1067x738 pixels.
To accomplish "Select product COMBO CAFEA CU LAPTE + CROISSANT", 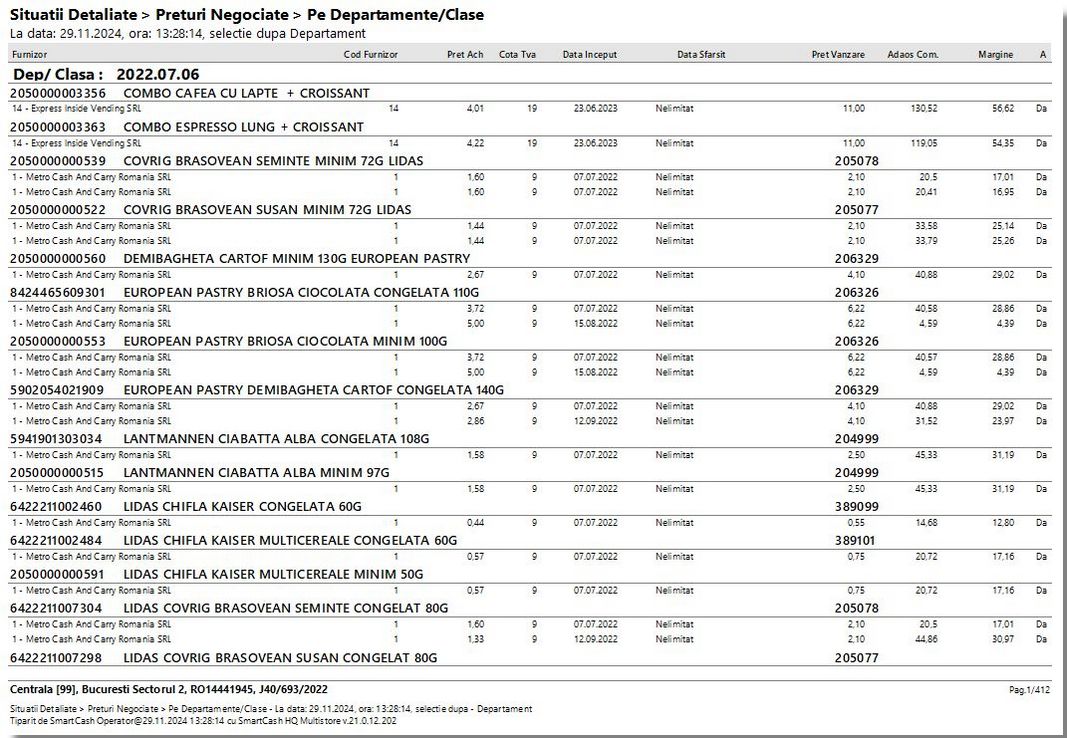I will tap(246, 93).
